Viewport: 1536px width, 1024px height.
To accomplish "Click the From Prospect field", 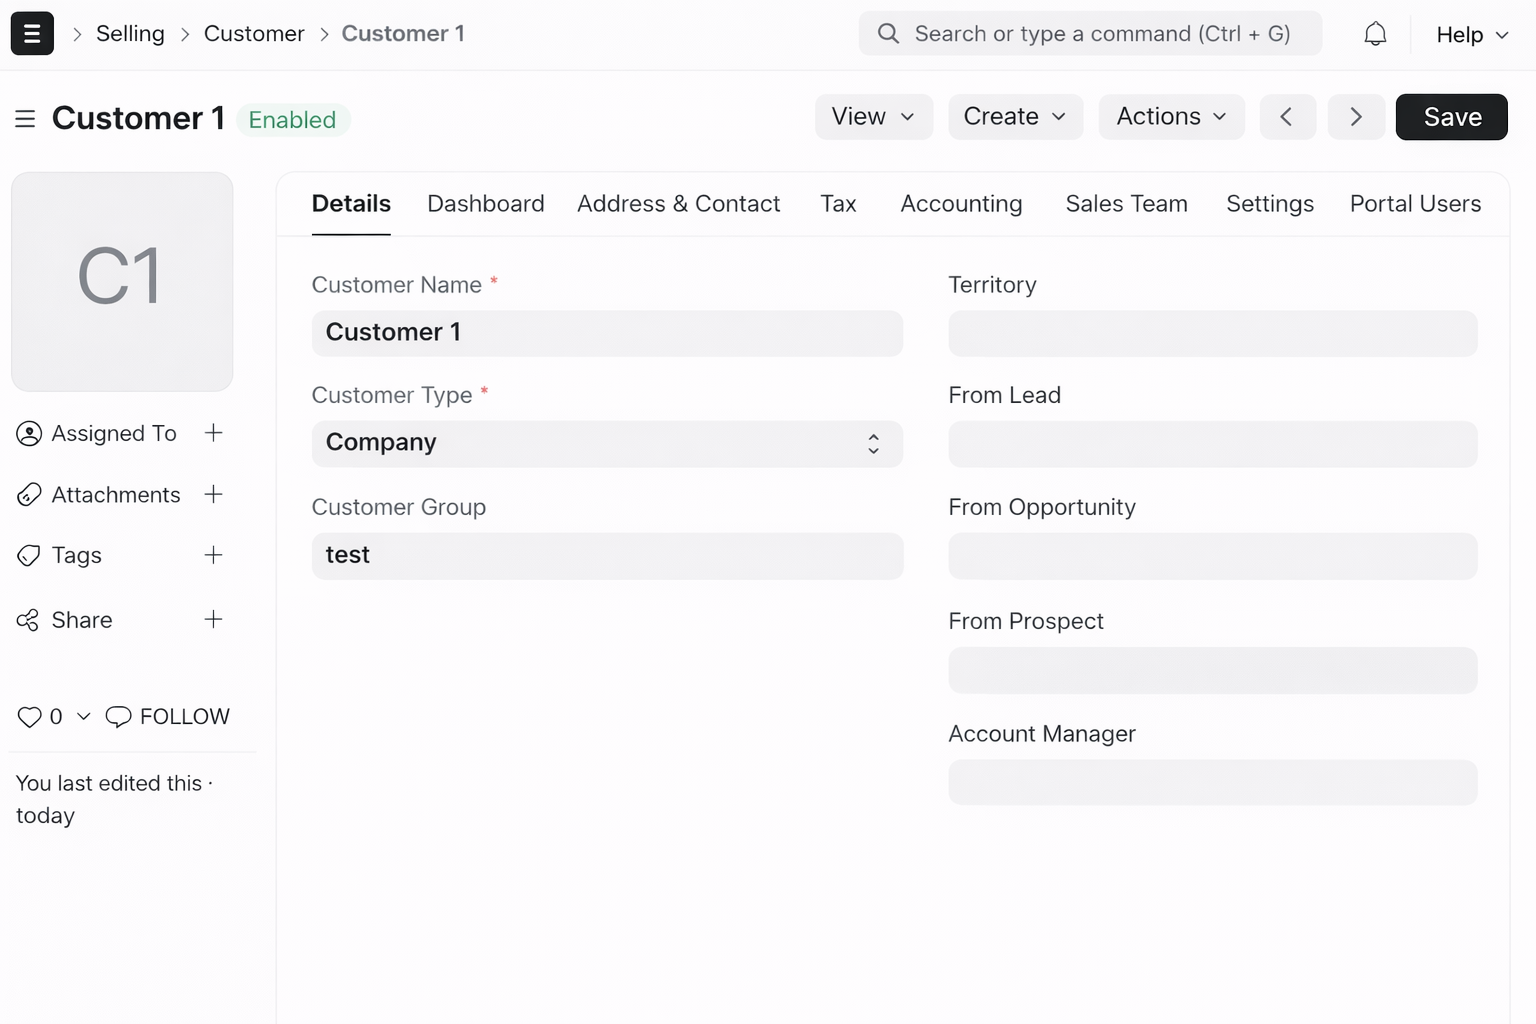I will click(1212, 670).
